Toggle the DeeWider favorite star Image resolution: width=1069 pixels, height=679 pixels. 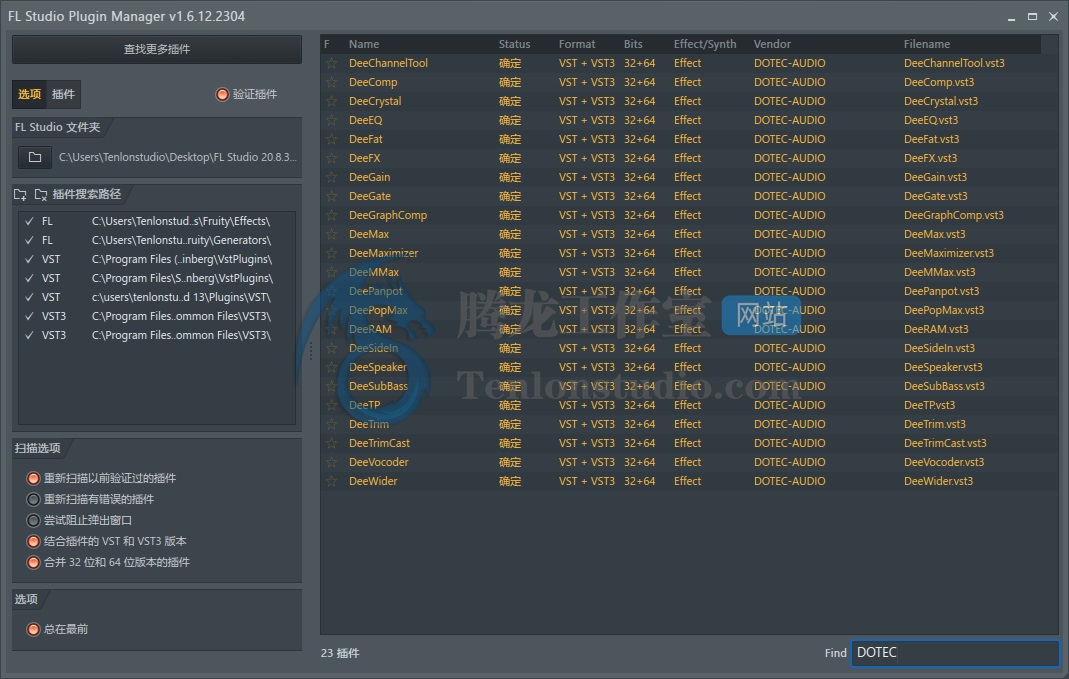click(x=331, y=481)
